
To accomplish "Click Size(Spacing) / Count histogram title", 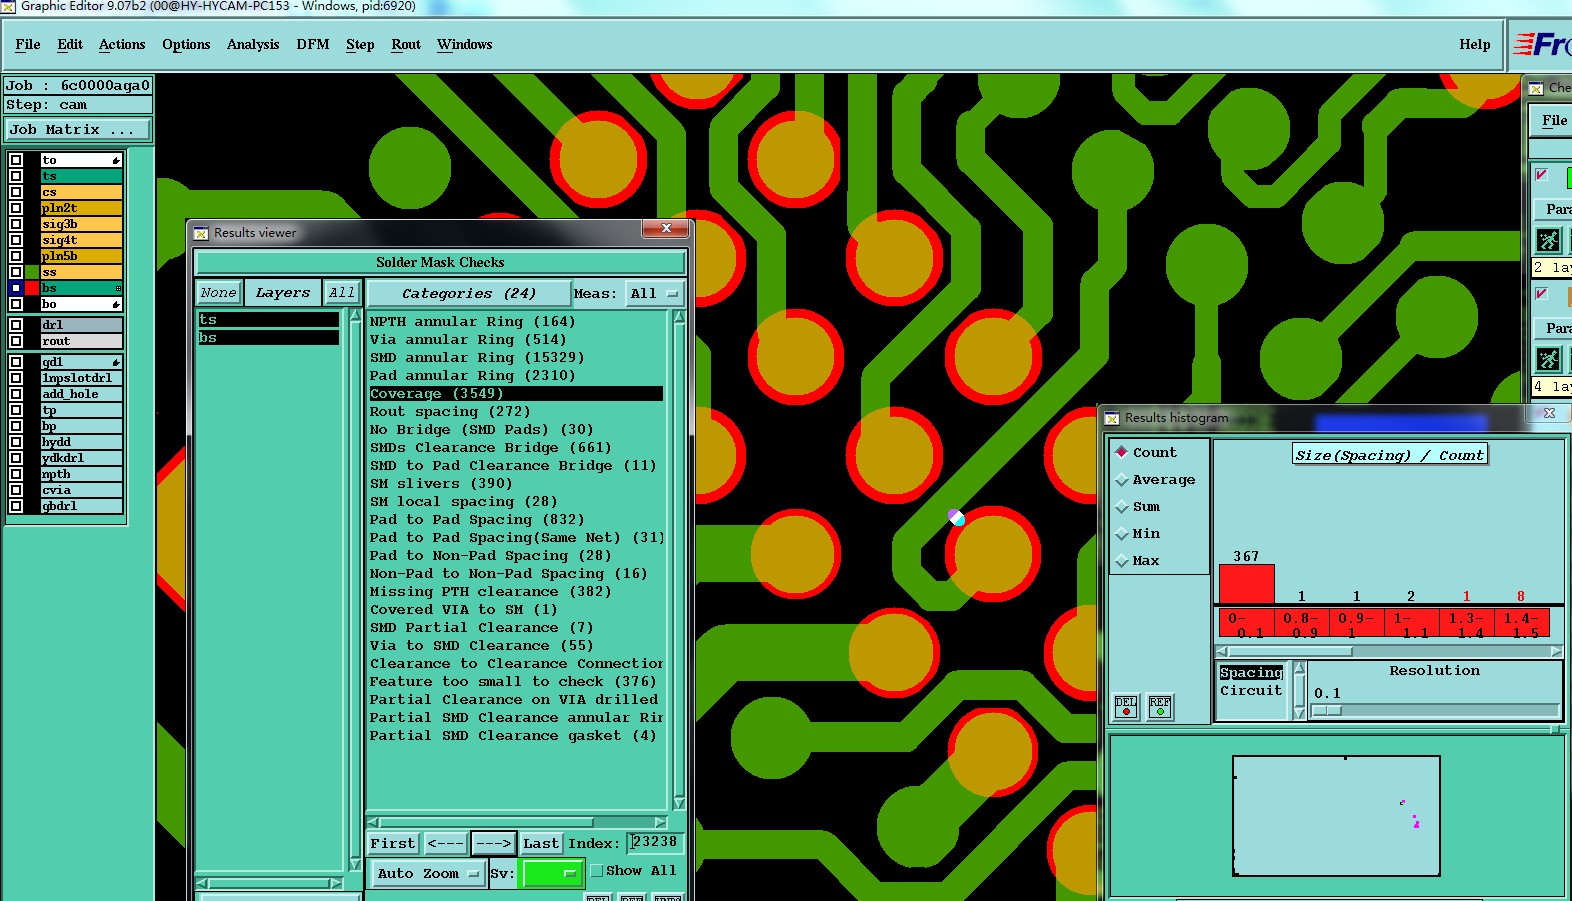I will tap(1390, 455).
